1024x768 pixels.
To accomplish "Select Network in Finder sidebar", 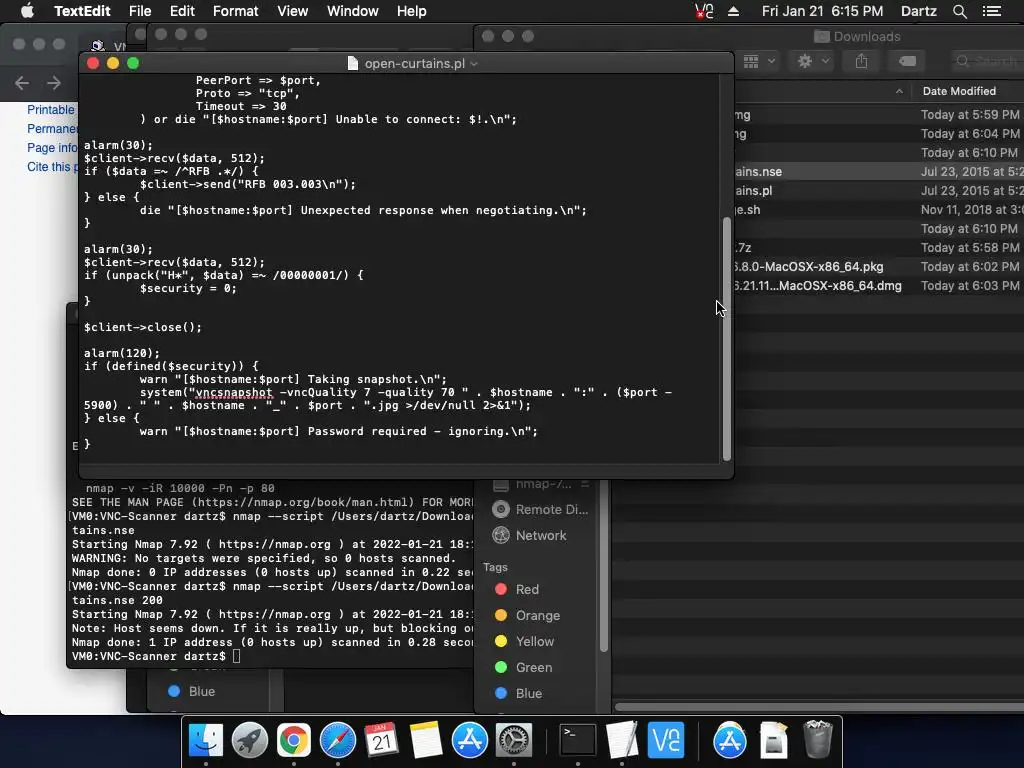I will [x=529, y=536].
